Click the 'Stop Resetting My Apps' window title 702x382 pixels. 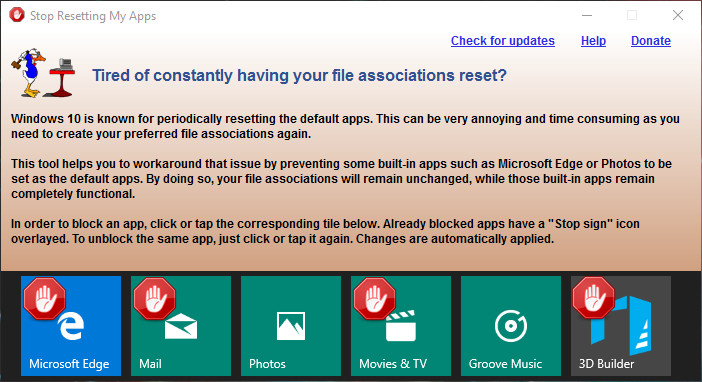pos(93,16)
